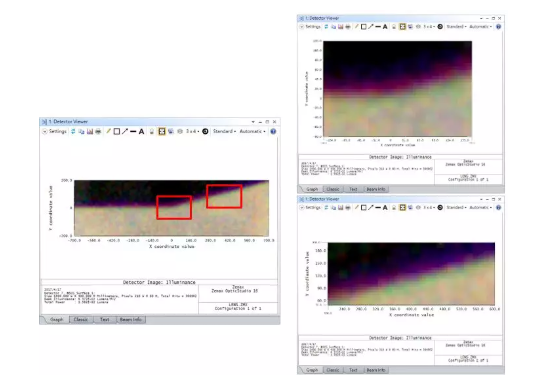Select the arrow annotation tool in top-right viewer
The height and width of the screenshot is (388, 555).
click(x=371, y=27)
